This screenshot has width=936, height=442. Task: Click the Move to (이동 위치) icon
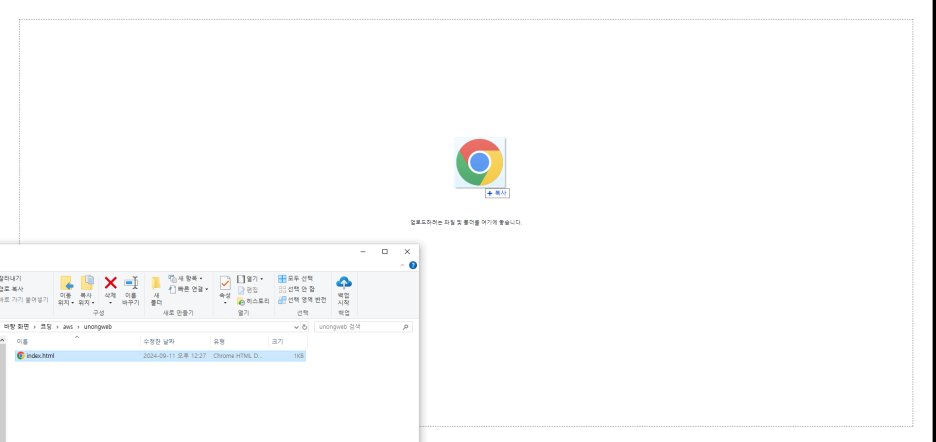[66, 283]
